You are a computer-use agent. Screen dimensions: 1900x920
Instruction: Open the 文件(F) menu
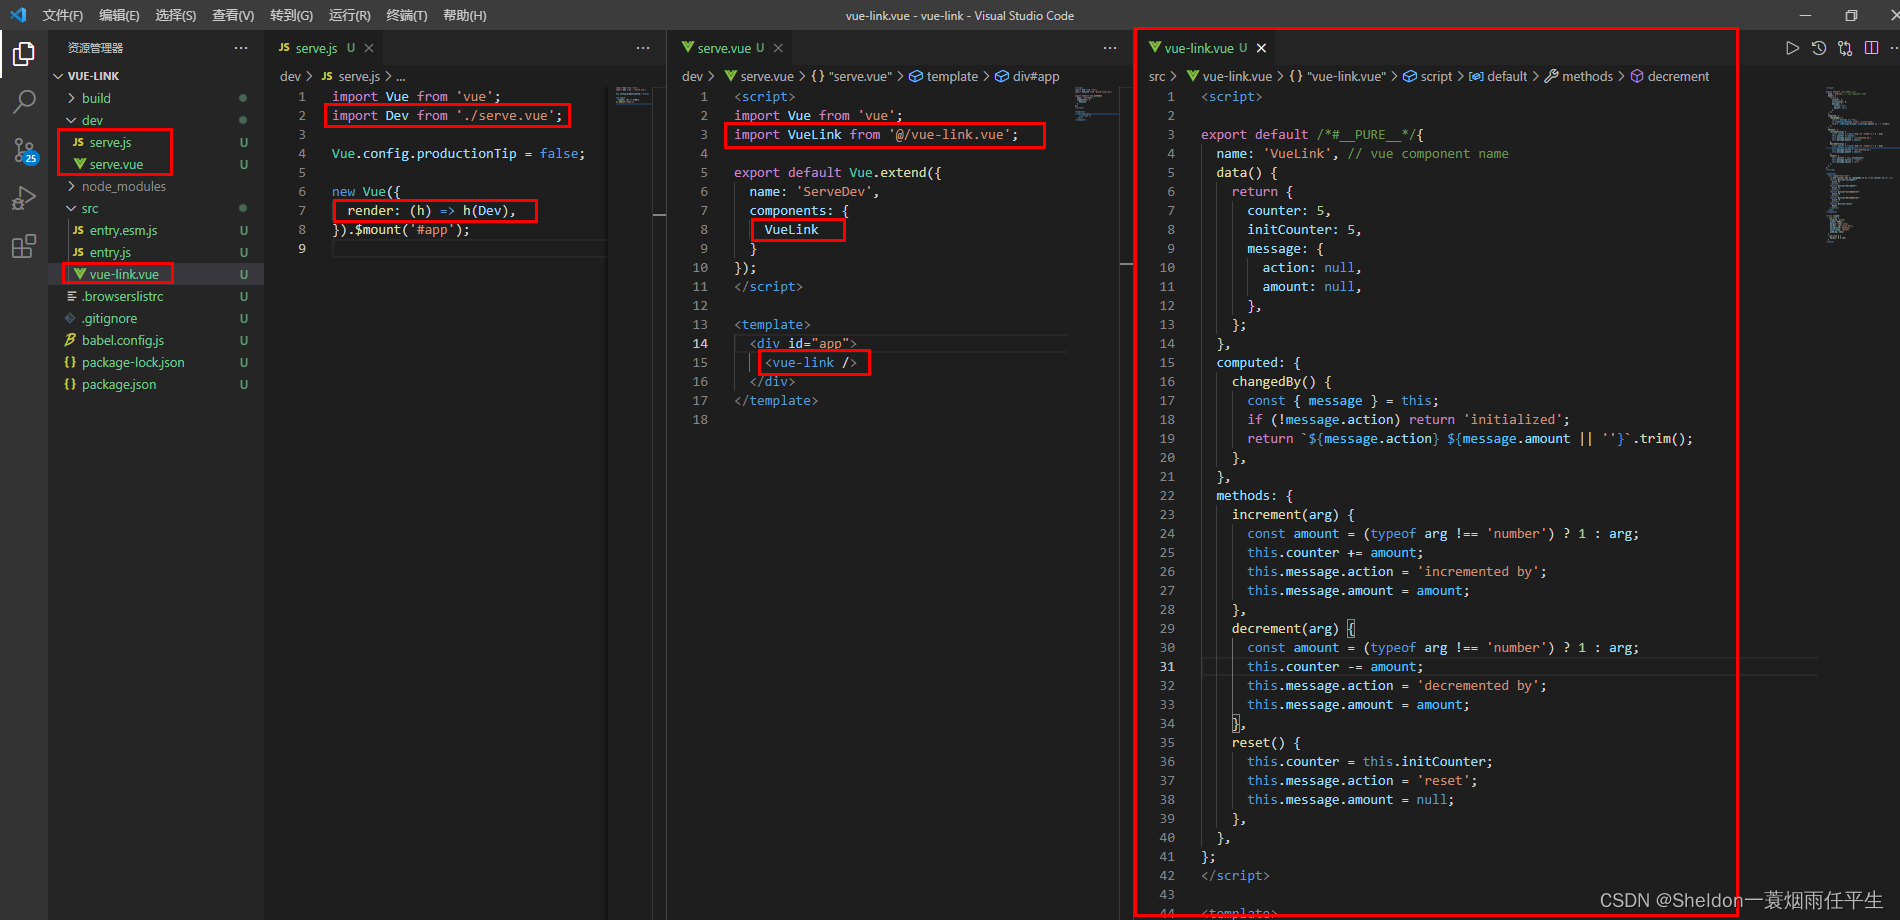click(x=63, y=15)
